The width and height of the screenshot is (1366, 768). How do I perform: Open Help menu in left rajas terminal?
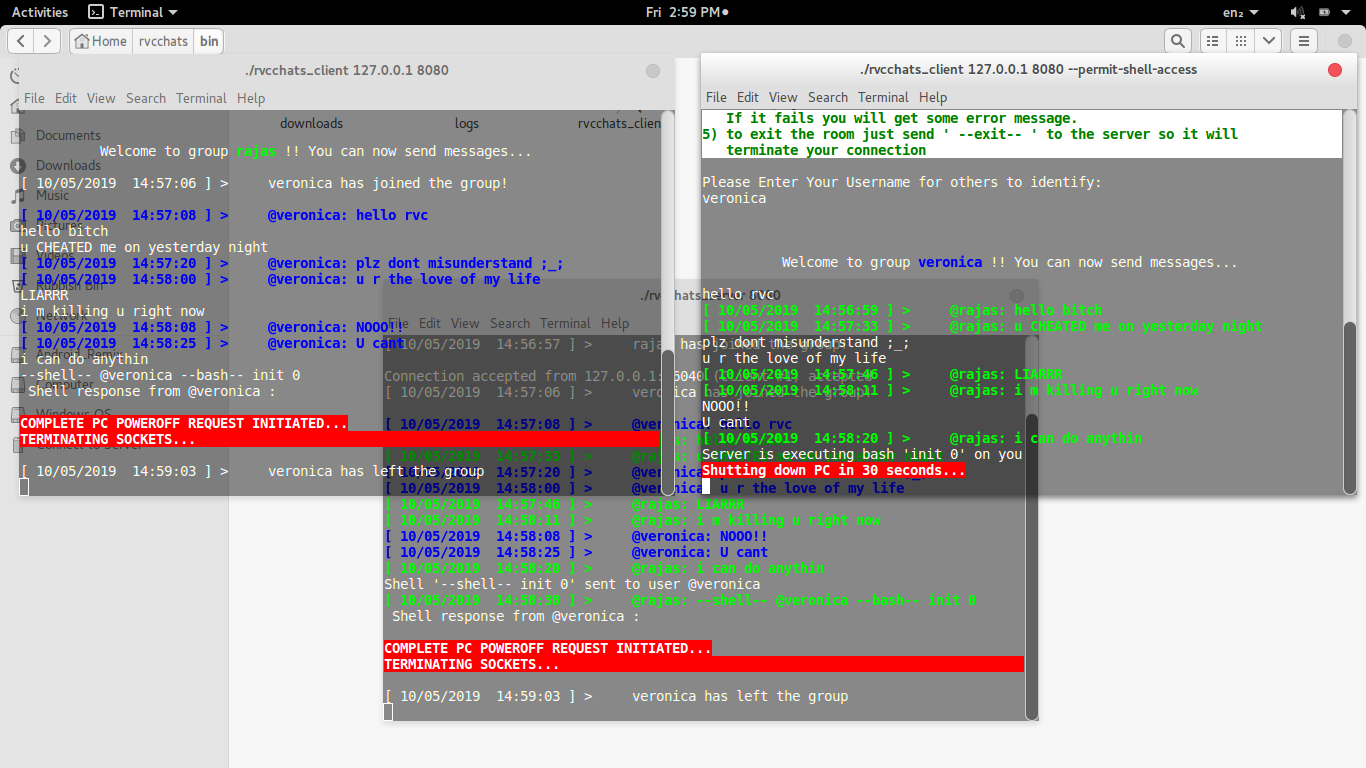pyautogui.click(x=251, y=98)
